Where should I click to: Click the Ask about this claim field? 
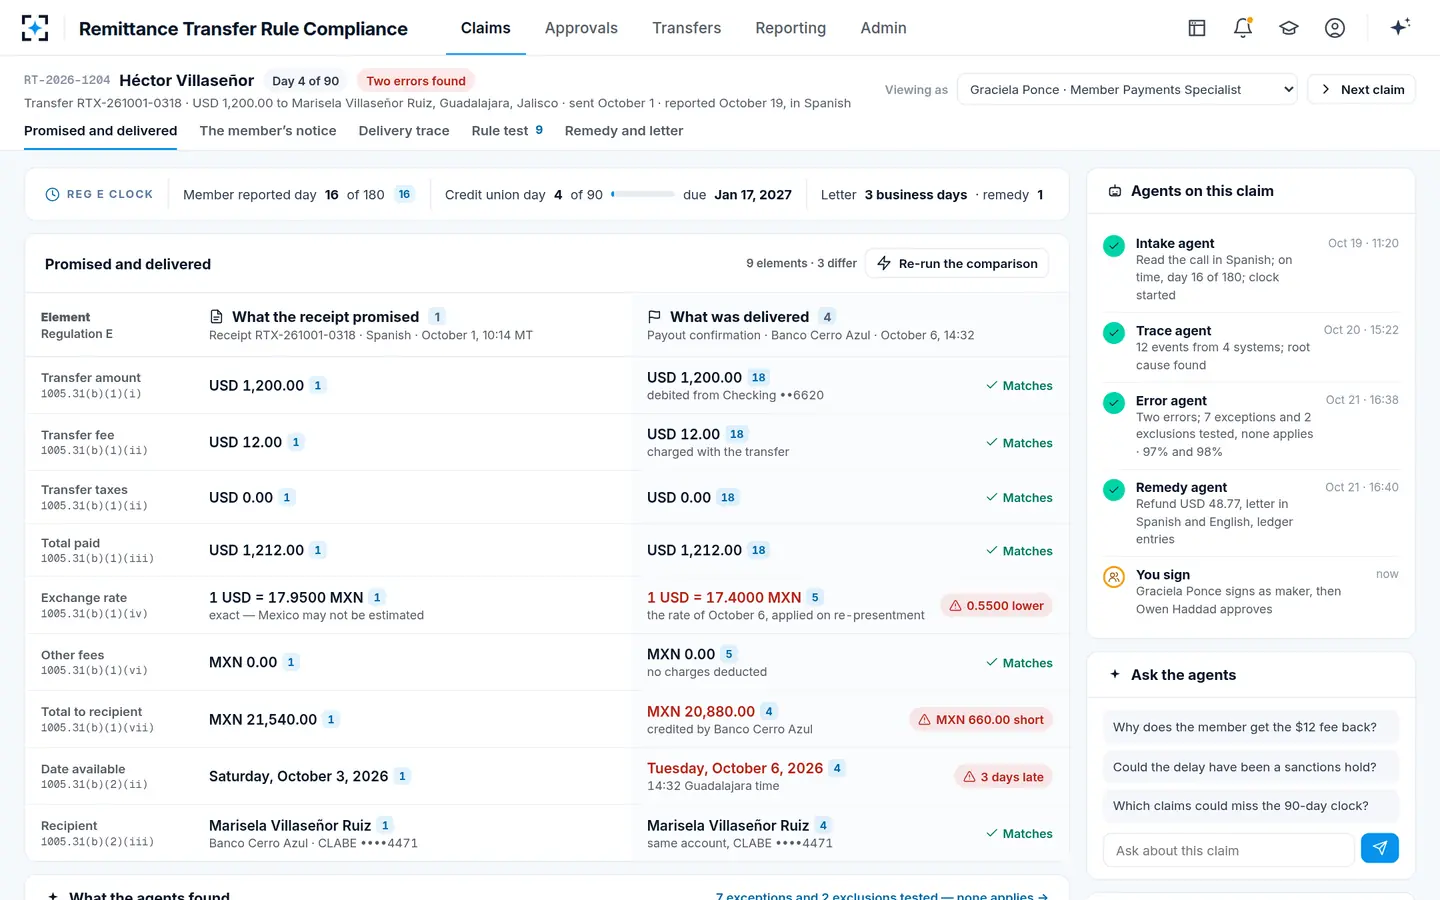point(1229,850)
